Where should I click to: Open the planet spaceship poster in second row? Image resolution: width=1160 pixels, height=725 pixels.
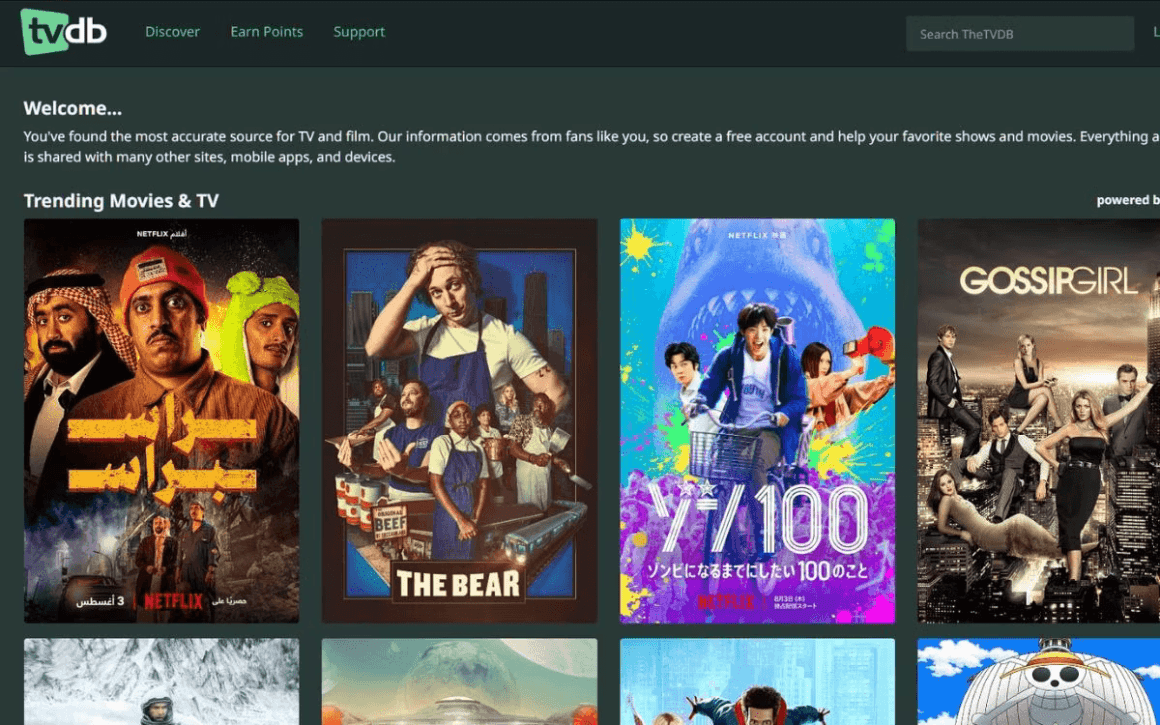pos(459,681)
